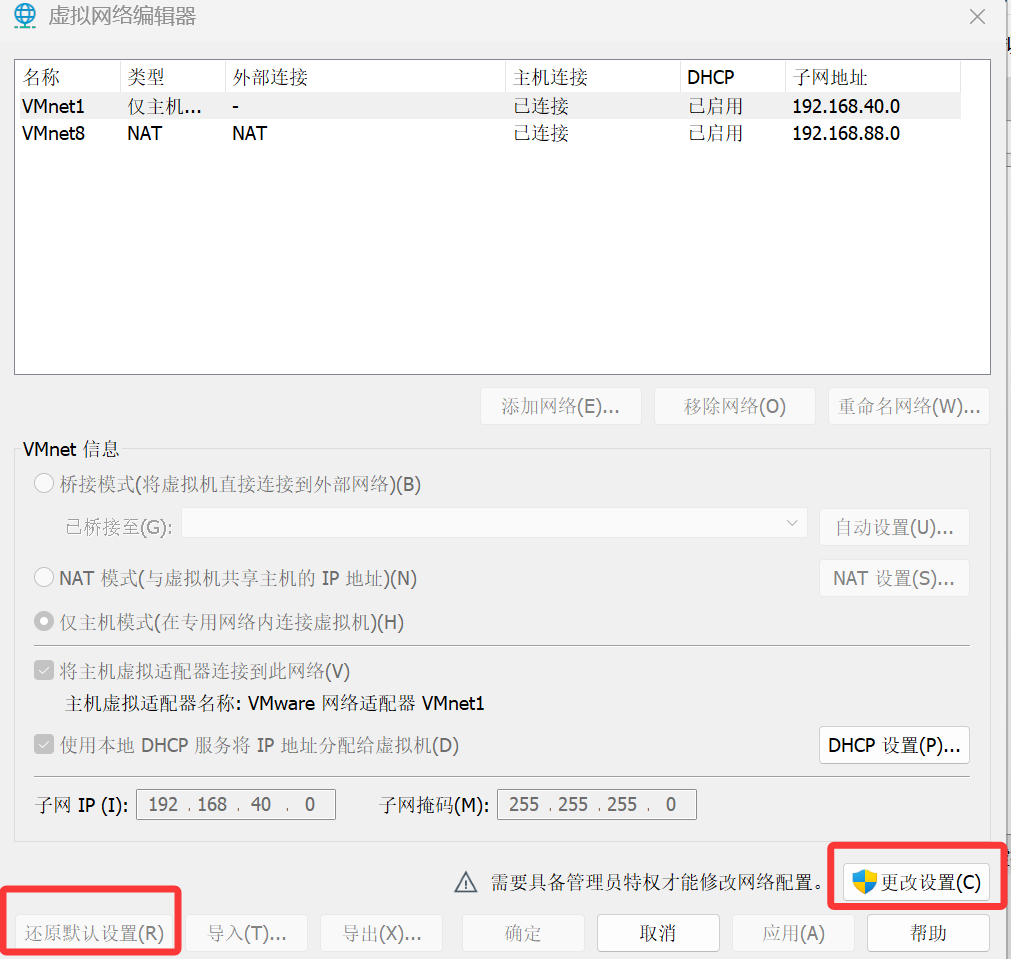
Task: Click VMnet1 type cell 仅主机...
Action: tap(164, 106)
